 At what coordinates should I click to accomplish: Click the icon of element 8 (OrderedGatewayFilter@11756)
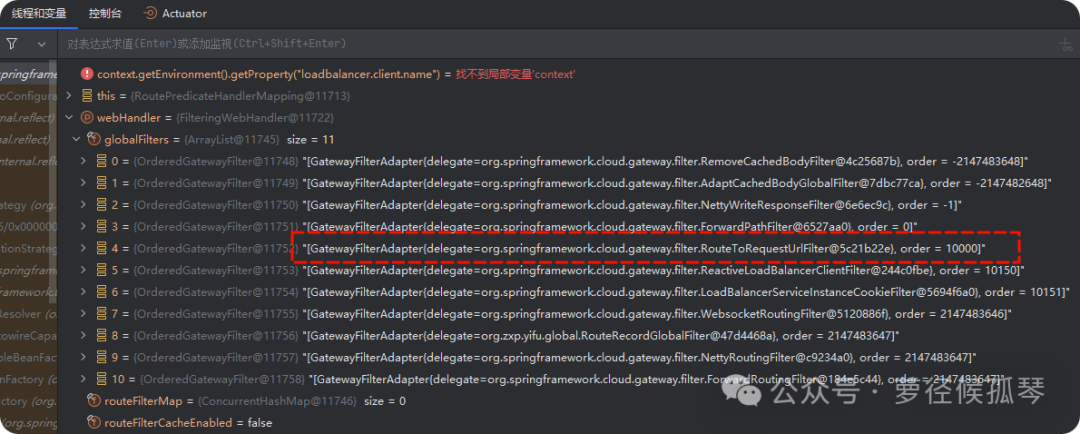click(102, 336)
